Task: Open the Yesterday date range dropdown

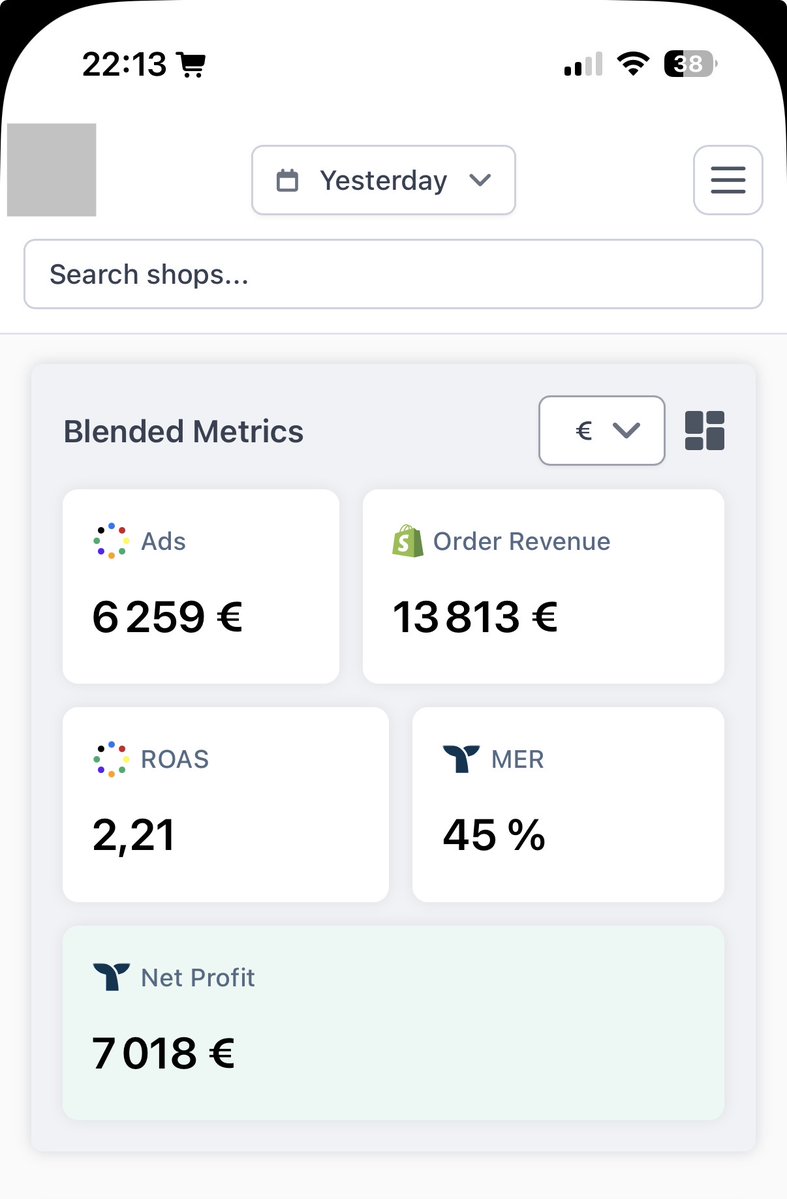Action: coord(383,180)
